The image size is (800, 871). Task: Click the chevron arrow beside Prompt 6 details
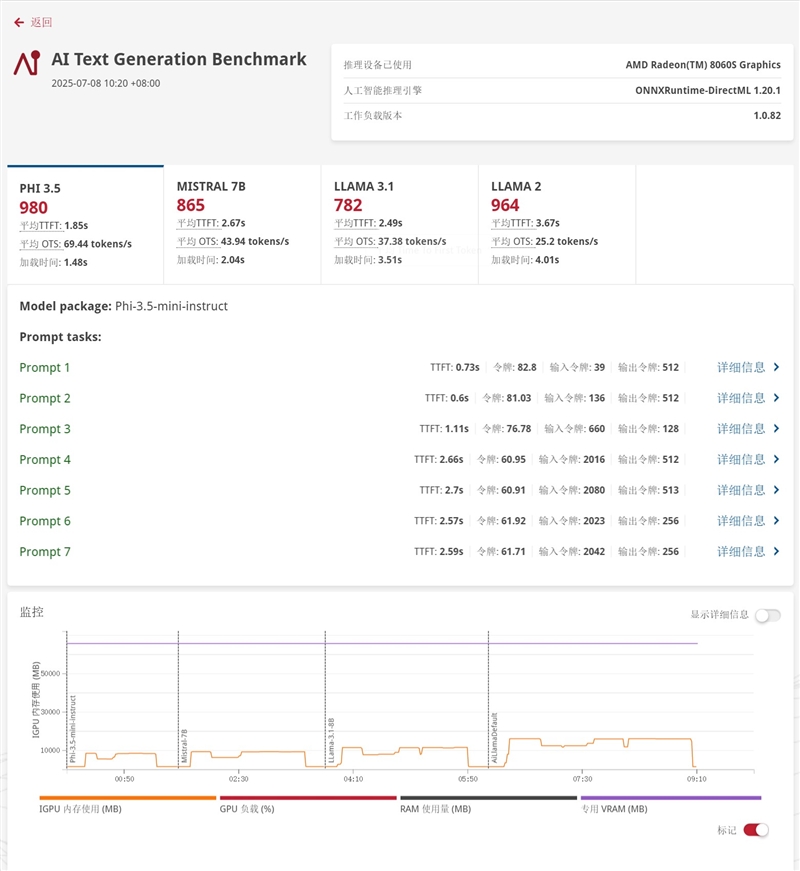[x=776, y=521]
